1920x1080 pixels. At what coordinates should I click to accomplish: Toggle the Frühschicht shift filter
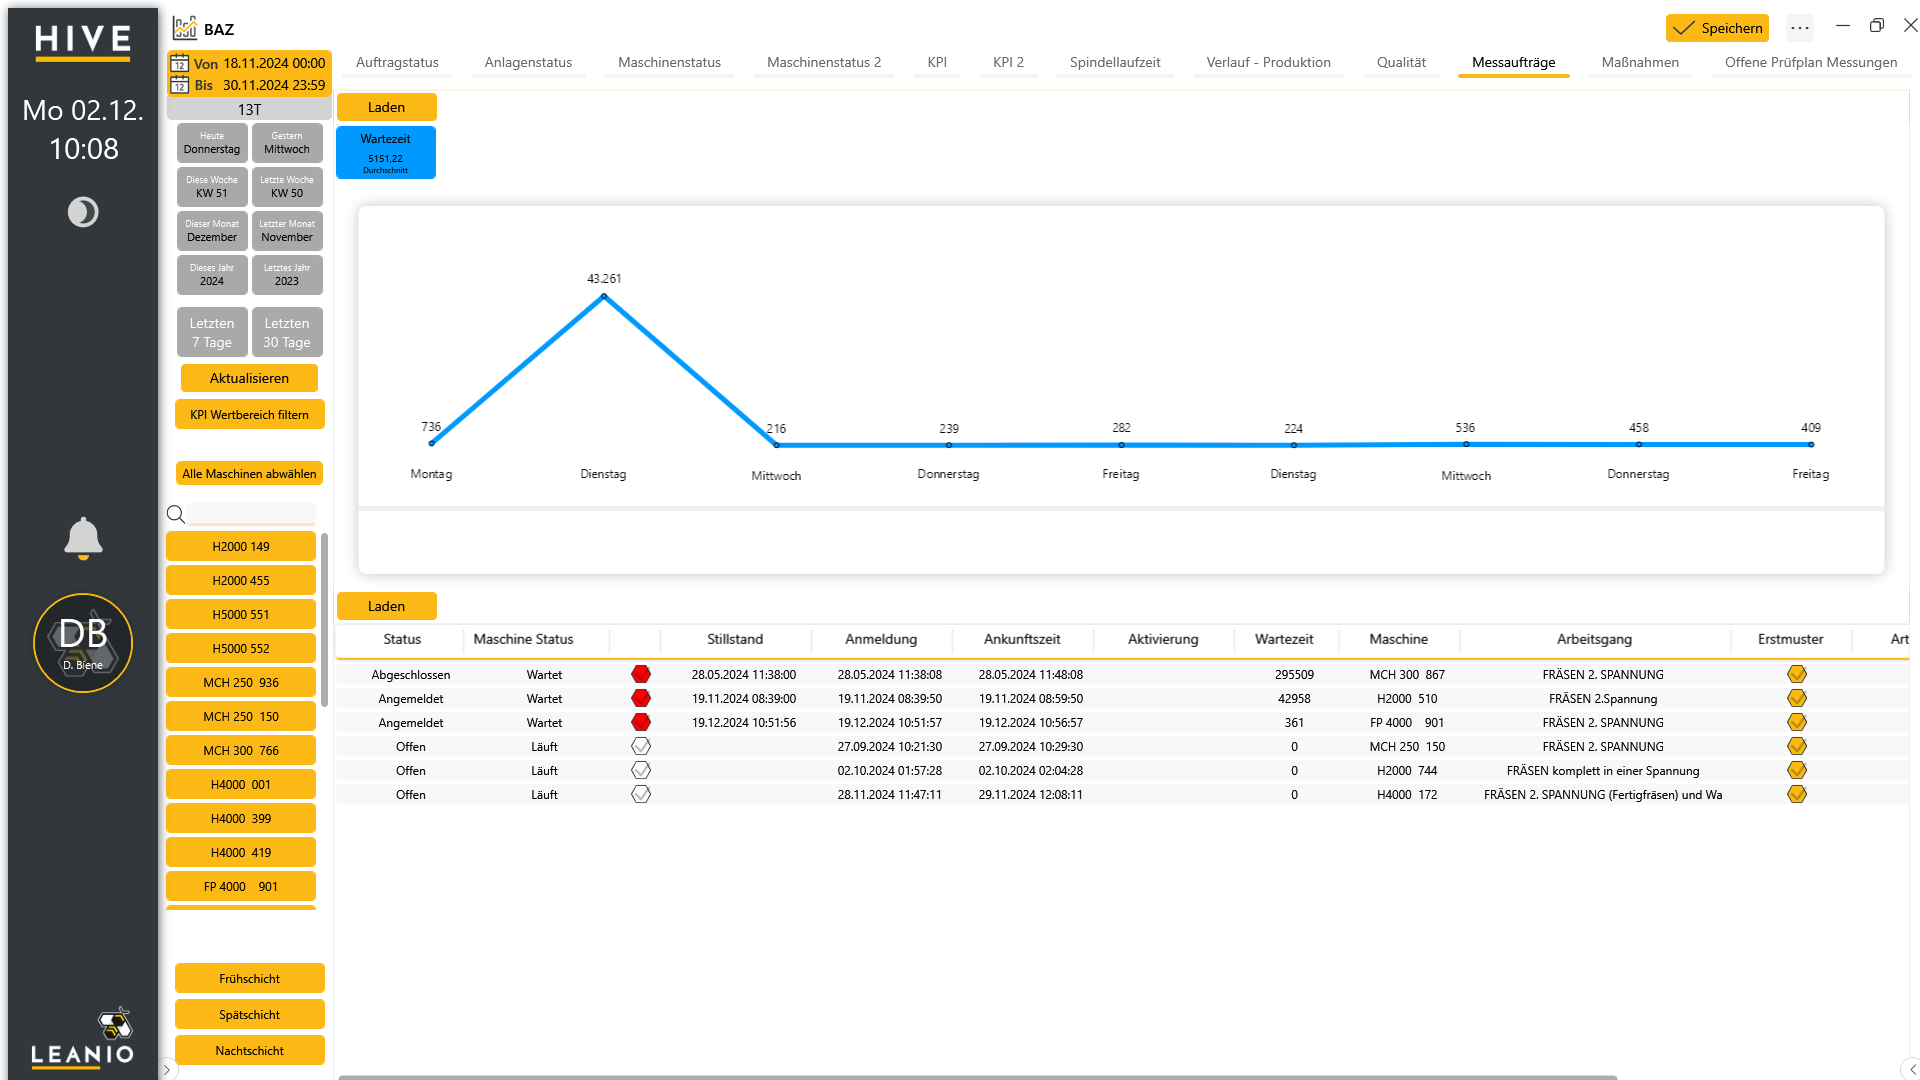[250, 979]
